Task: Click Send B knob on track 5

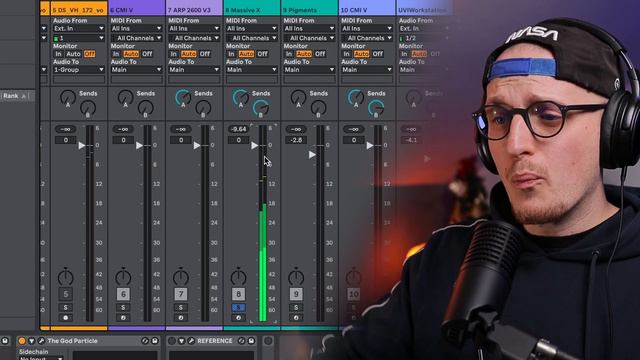Action: [x=88, y=108]
